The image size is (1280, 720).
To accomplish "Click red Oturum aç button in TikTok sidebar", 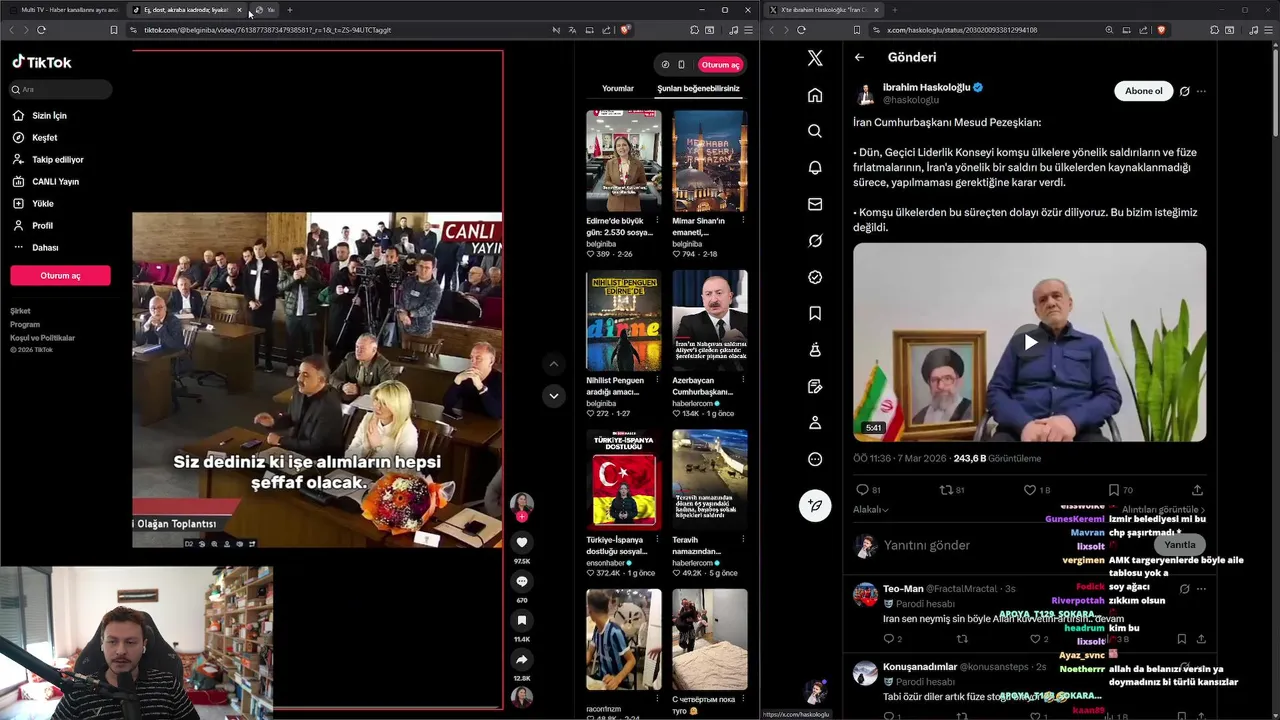I will 60,276.
